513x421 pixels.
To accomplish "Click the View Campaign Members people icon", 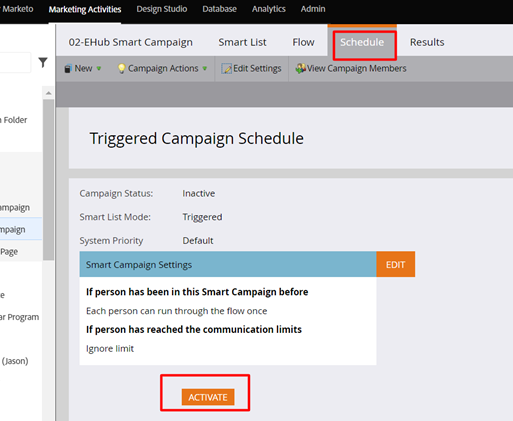I will [x=300, y=68].
